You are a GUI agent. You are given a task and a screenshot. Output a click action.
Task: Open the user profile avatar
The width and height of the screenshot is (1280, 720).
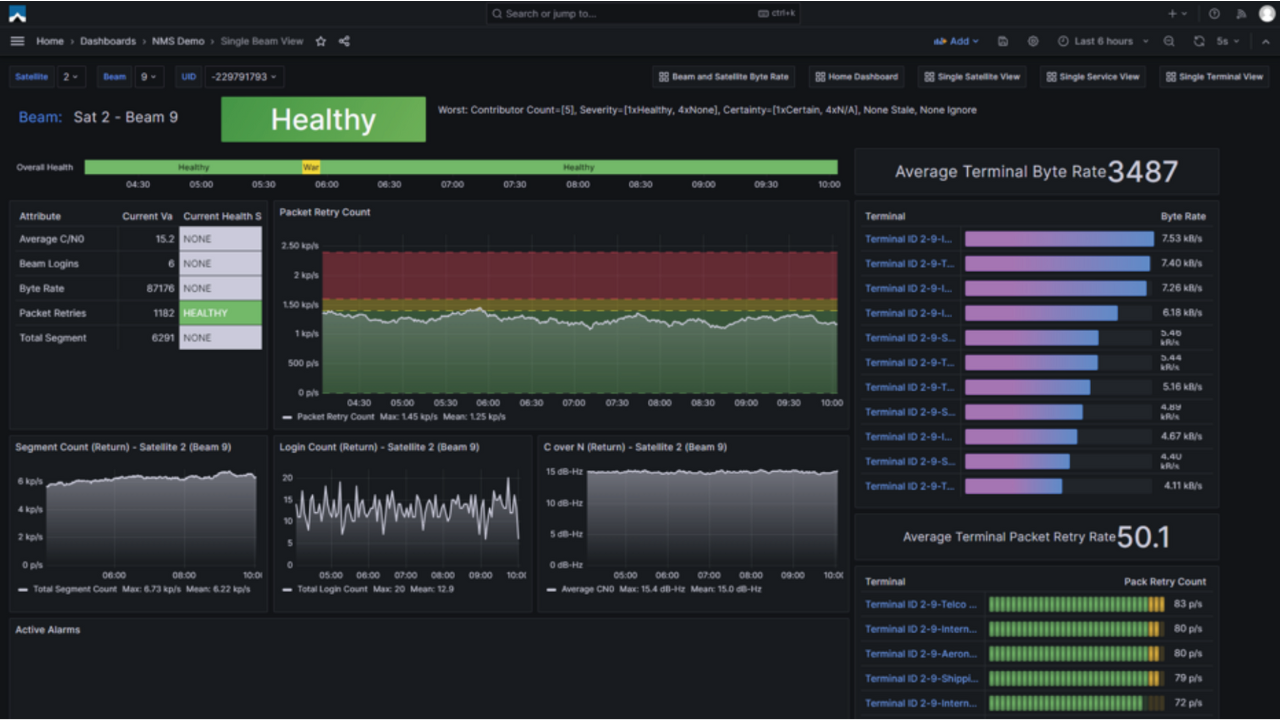[x=1266, y=14]
